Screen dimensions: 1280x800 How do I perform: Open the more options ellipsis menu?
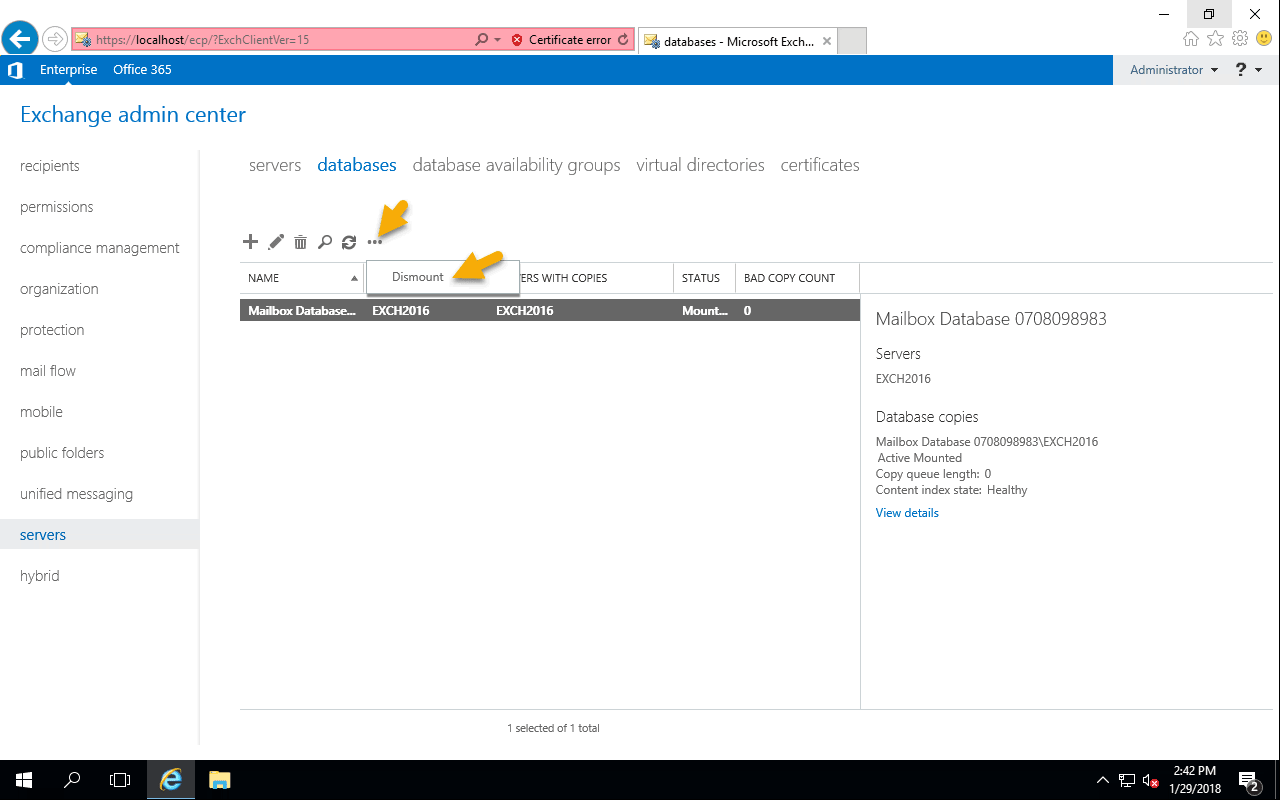pyautogui.click(x=374, y=242)
